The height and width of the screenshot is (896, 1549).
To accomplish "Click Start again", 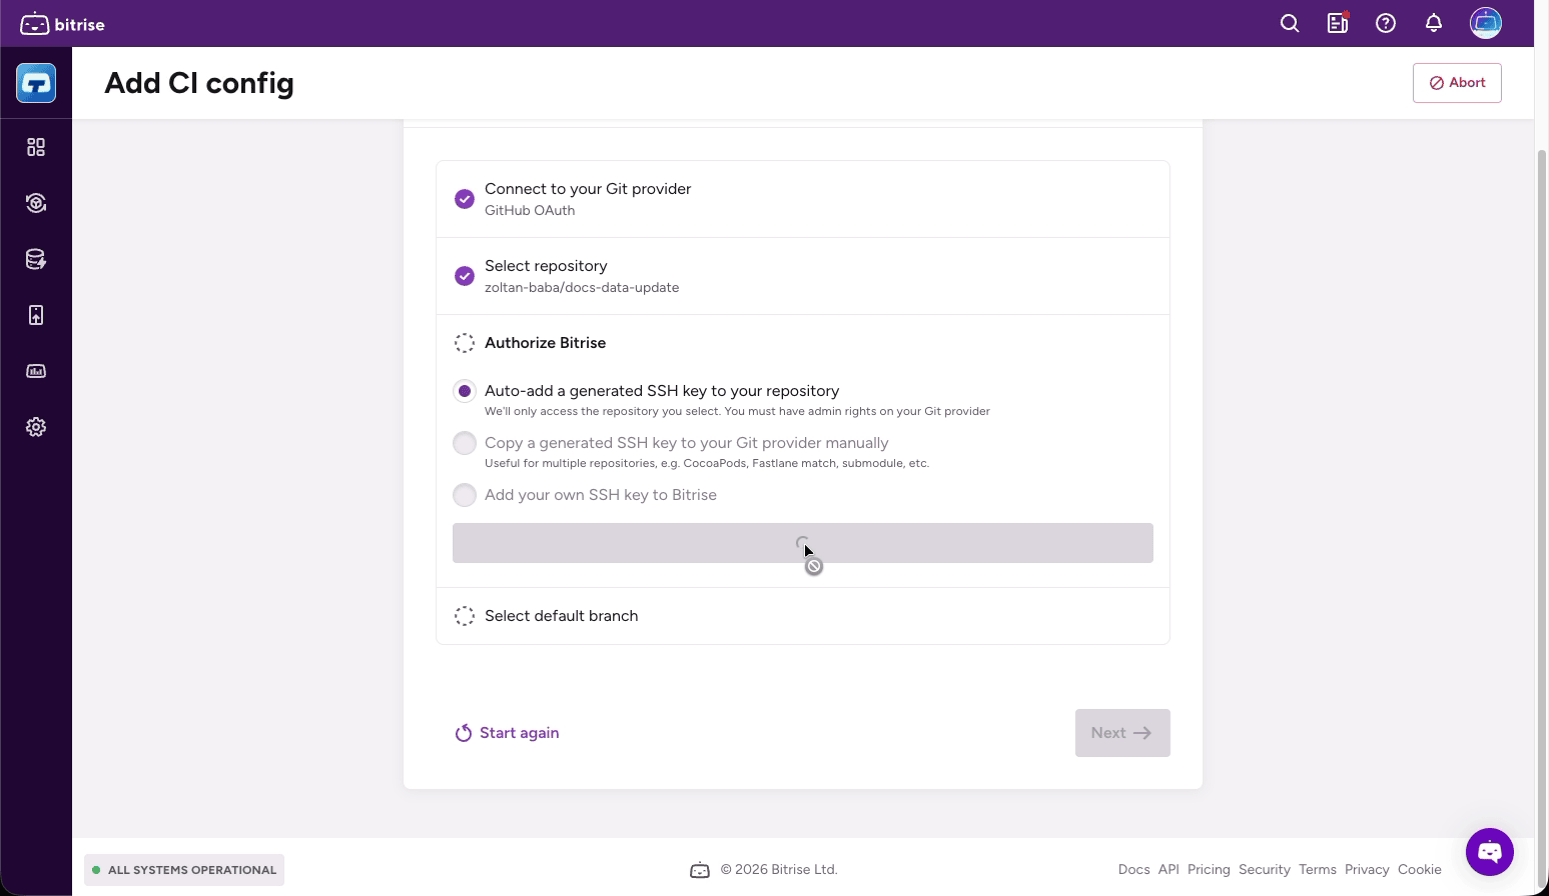I will coord(507,733).
